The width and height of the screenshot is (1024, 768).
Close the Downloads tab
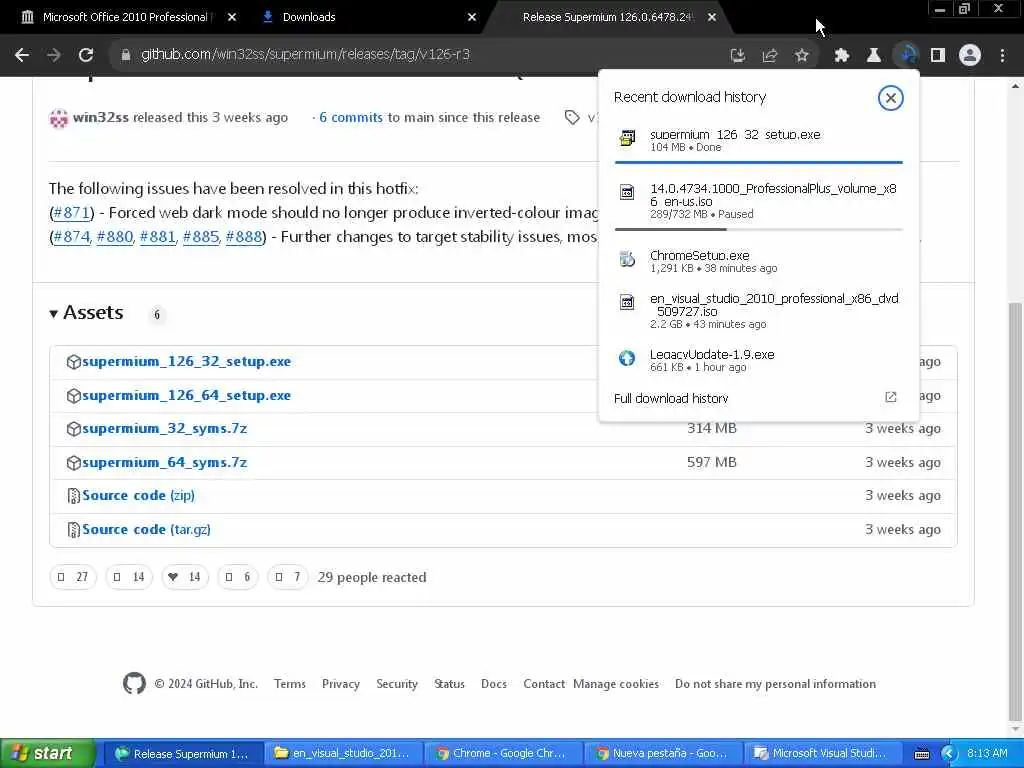pyautogui.click(x=472, y=18)
